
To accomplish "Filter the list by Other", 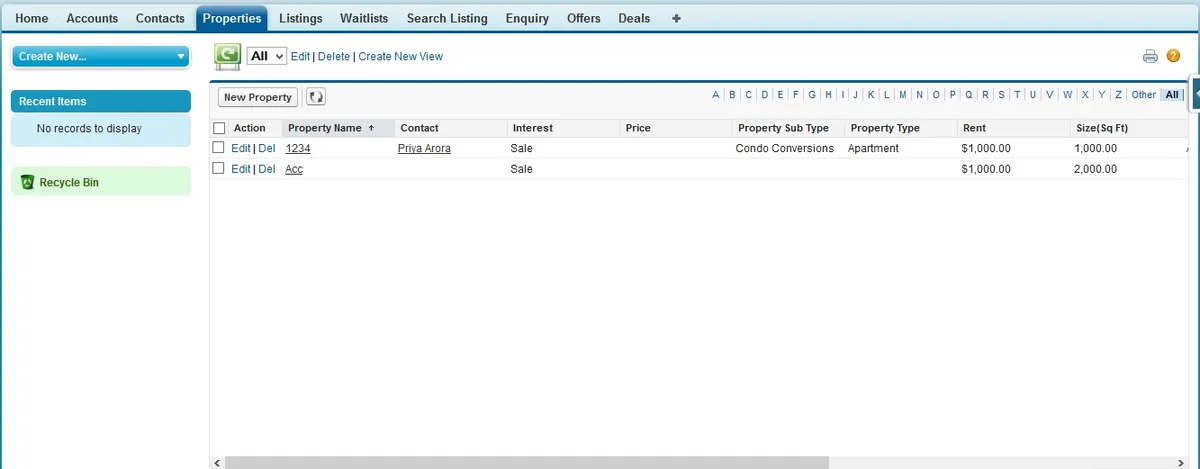I will pos(1143,95).
